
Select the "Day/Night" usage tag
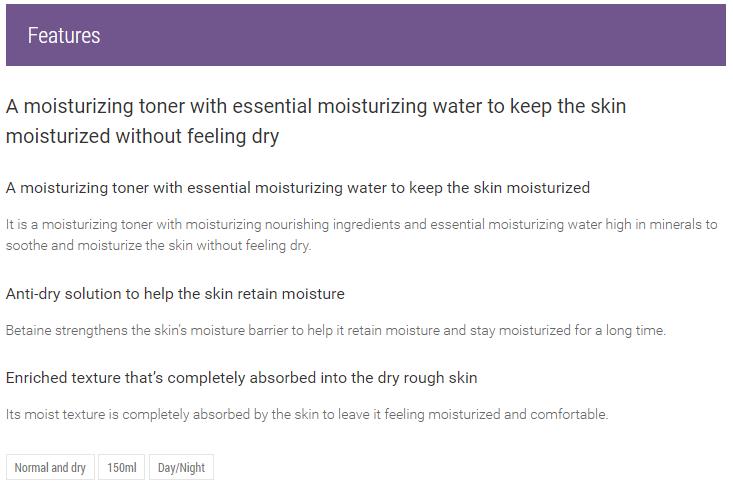181,468
